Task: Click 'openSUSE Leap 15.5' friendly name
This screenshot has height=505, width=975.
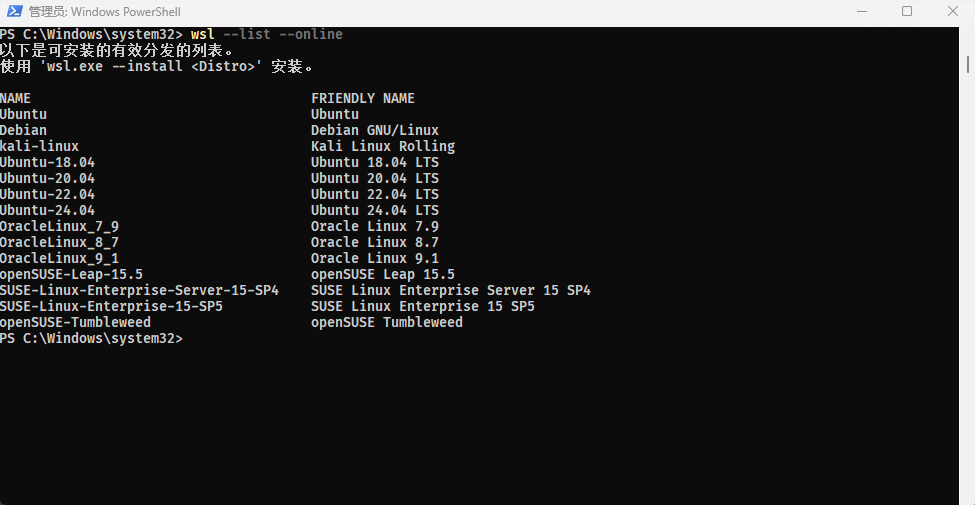Action: click(382, 274)
